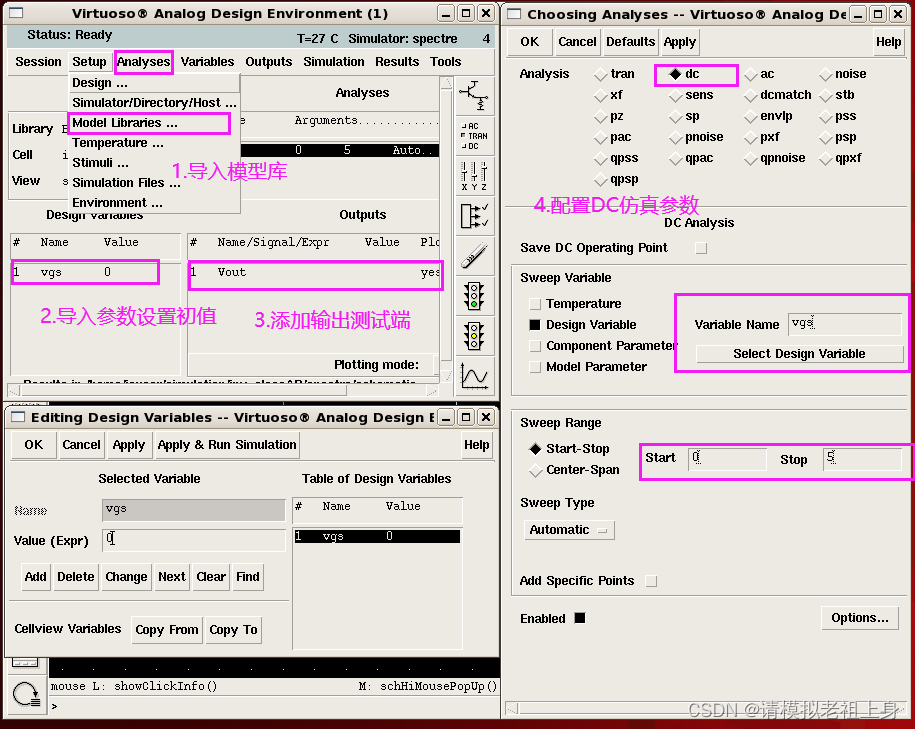Open the Variables menu
This screenshot has height=729, width=915.
[x=207, y=62]
